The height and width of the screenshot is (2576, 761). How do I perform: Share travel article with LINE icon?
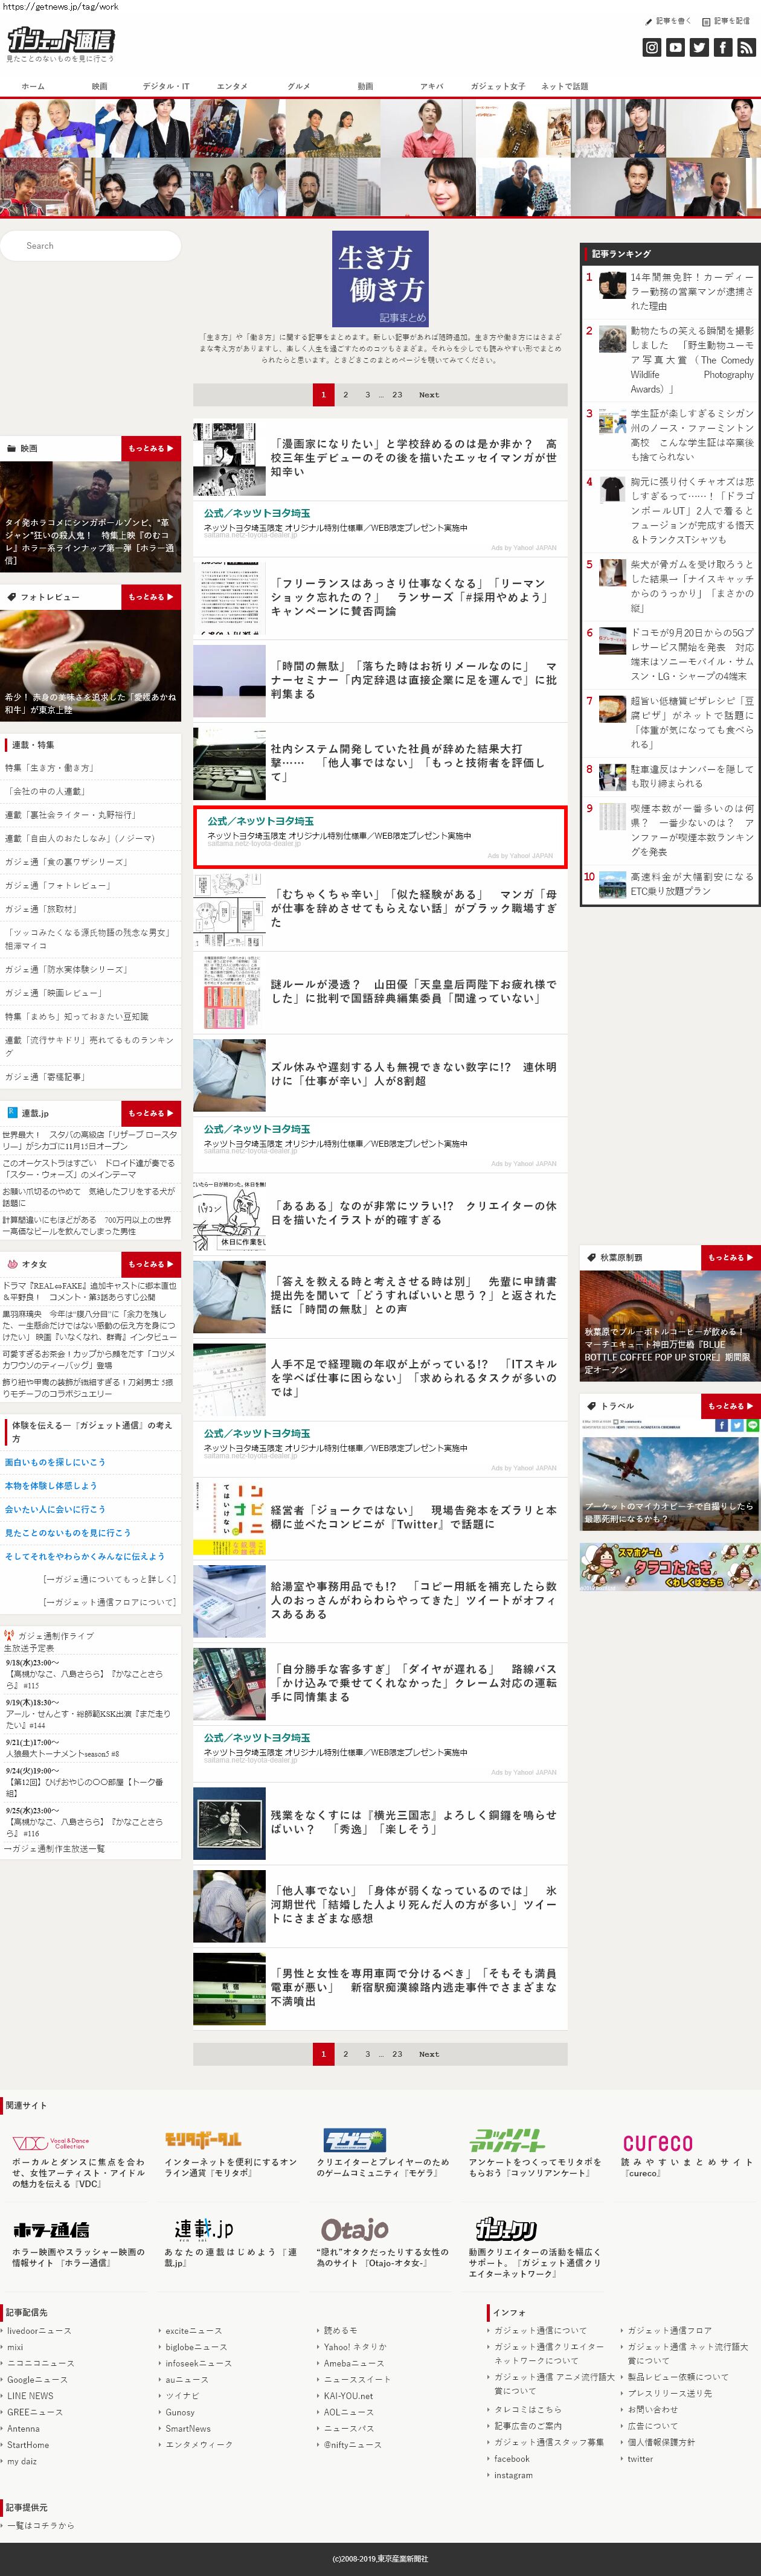click(x=753, y=1425)
